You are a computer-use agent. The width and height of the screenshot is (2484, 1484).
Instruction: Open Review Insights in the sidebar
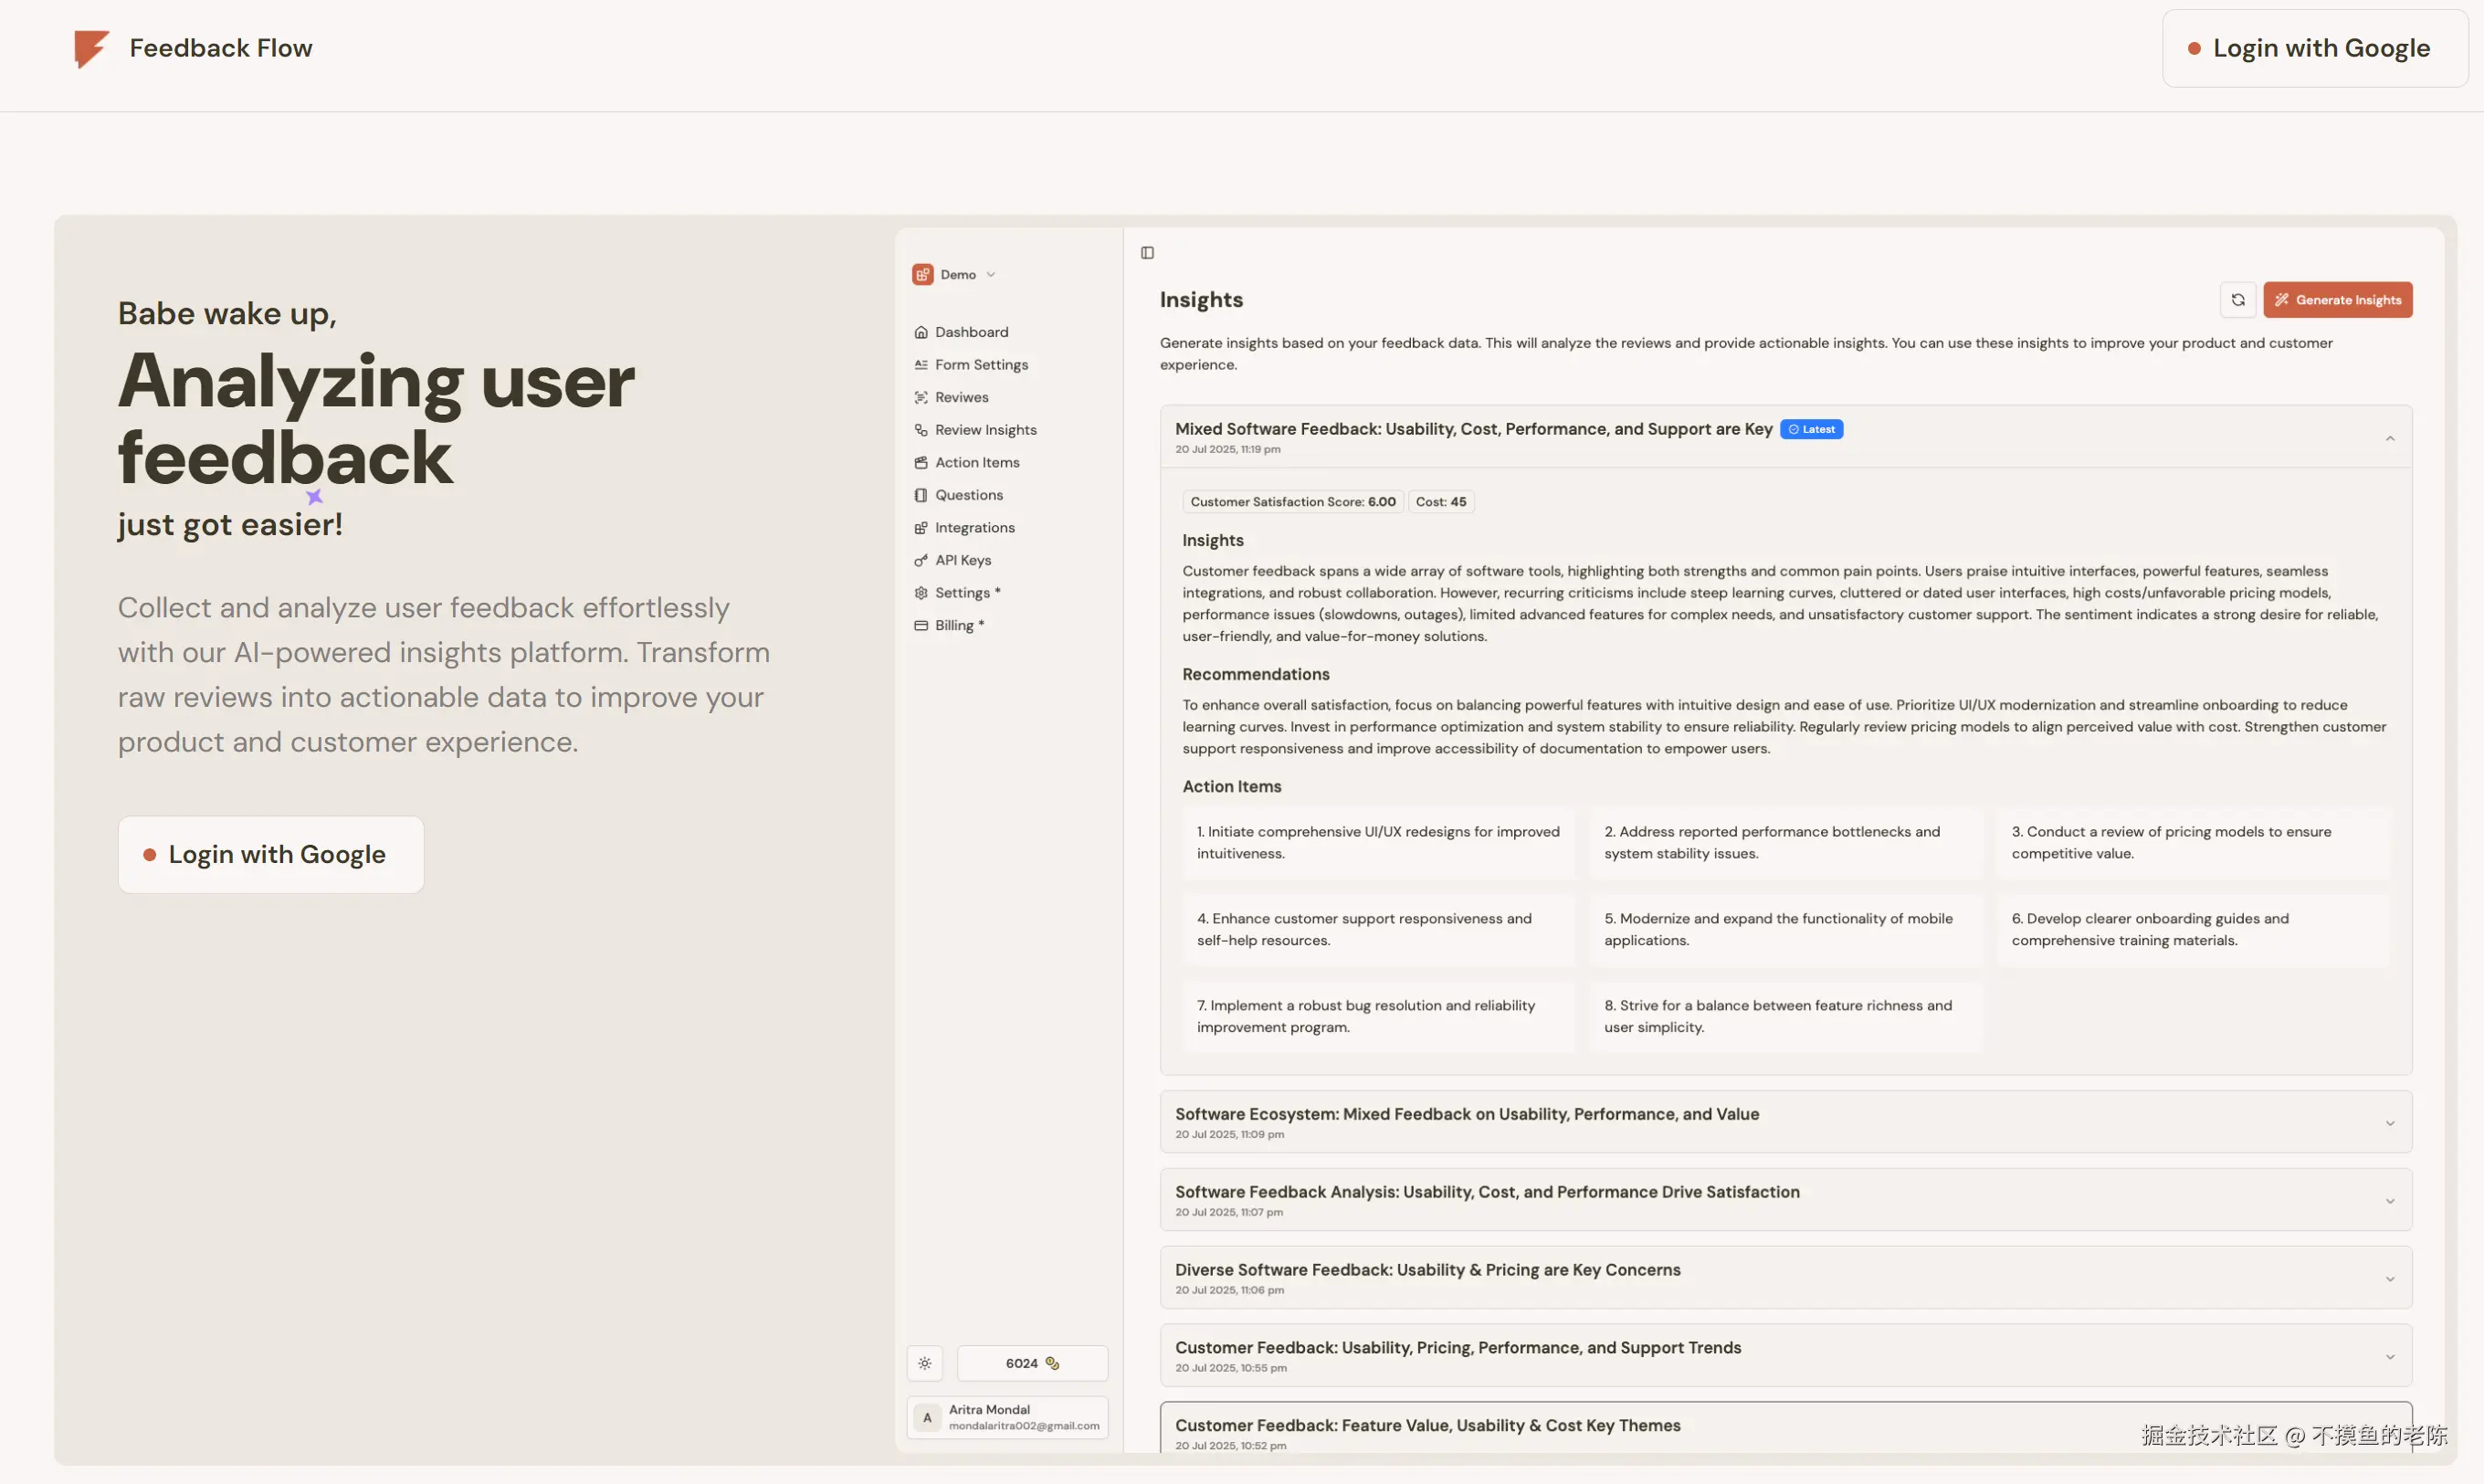[x=985, y=430]
